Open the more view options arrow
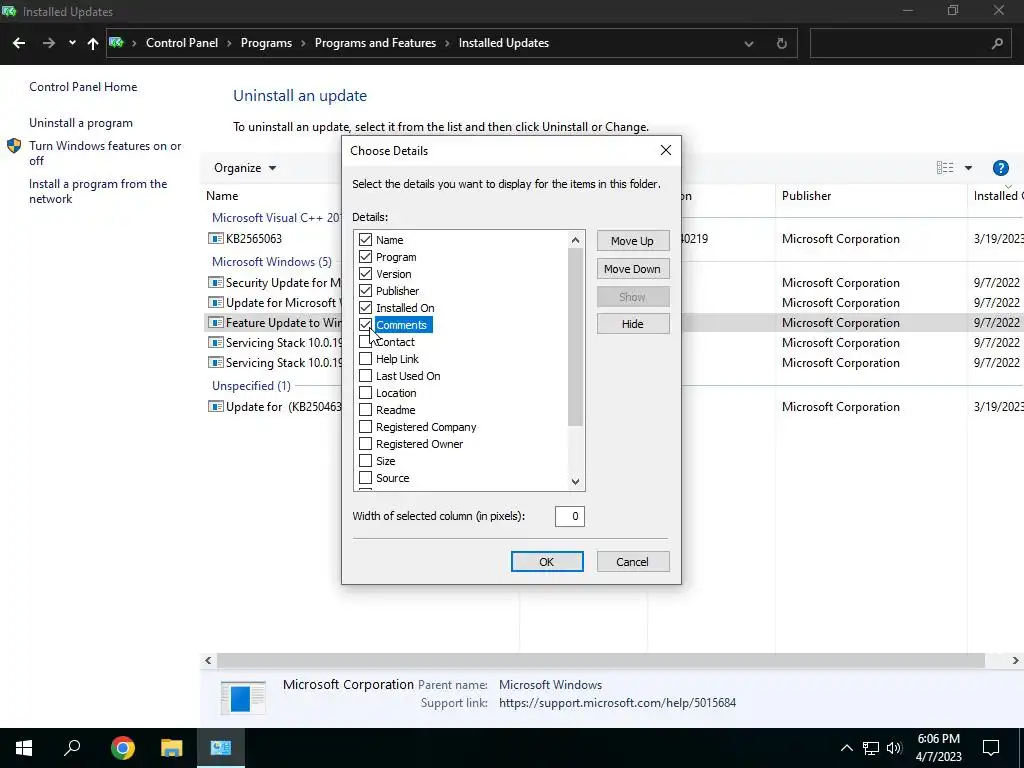Viewport: 1024px width, 768px height. point(968,168)
